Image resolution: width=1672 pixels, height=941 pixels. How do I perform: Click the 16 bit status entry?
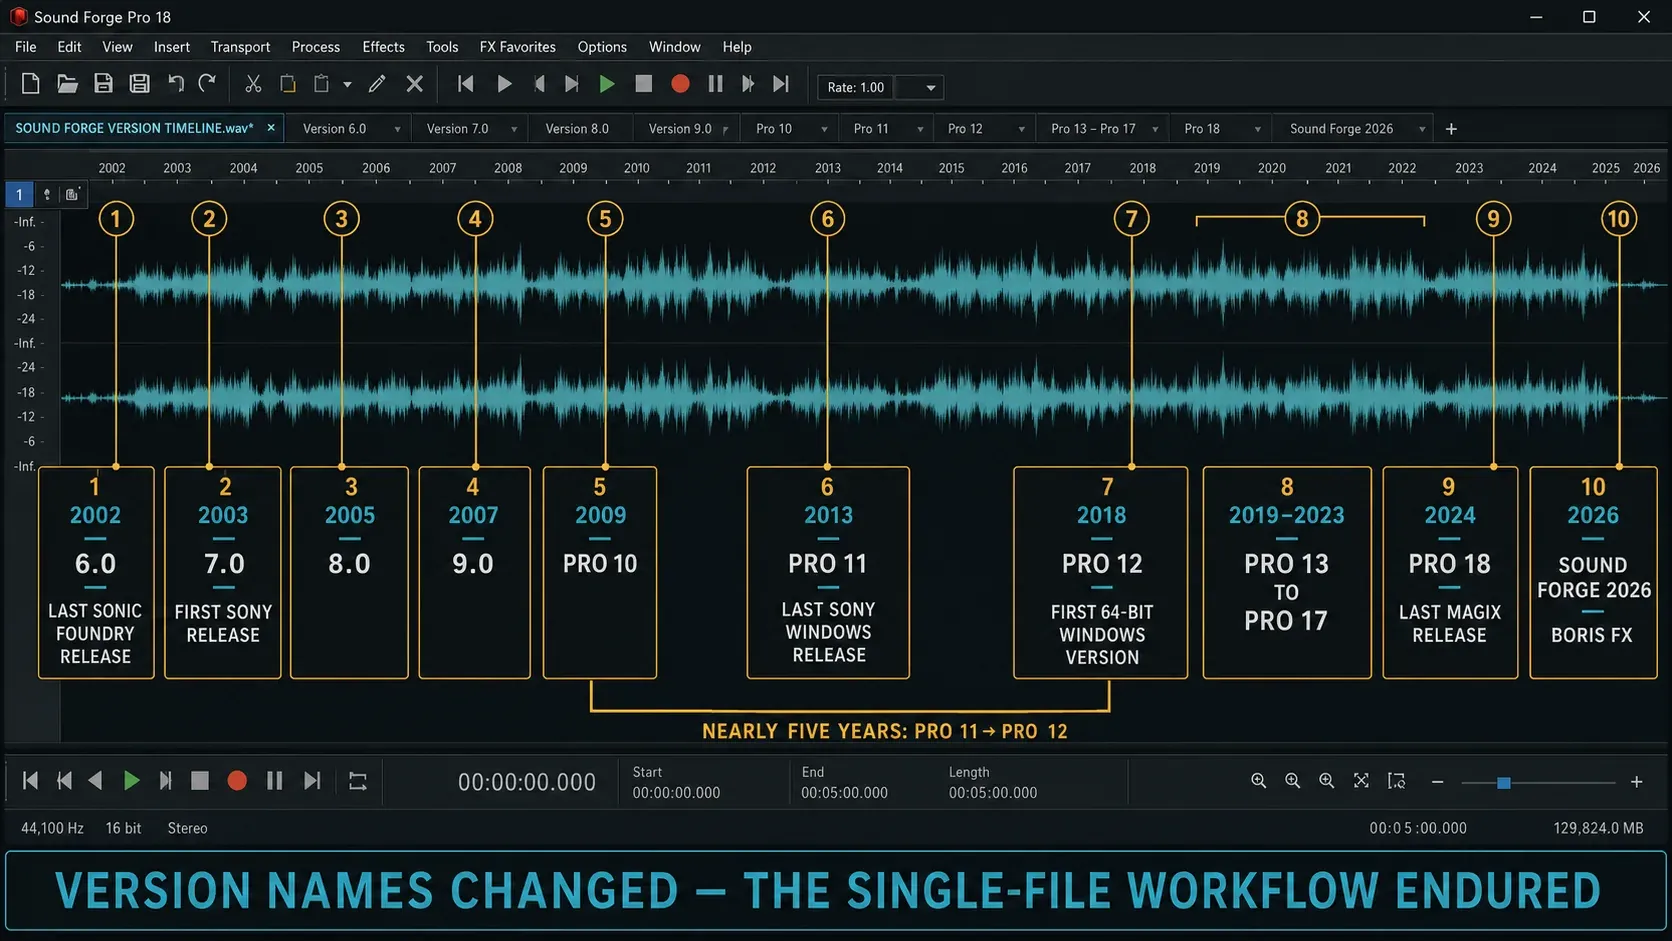tap(124, 828)
